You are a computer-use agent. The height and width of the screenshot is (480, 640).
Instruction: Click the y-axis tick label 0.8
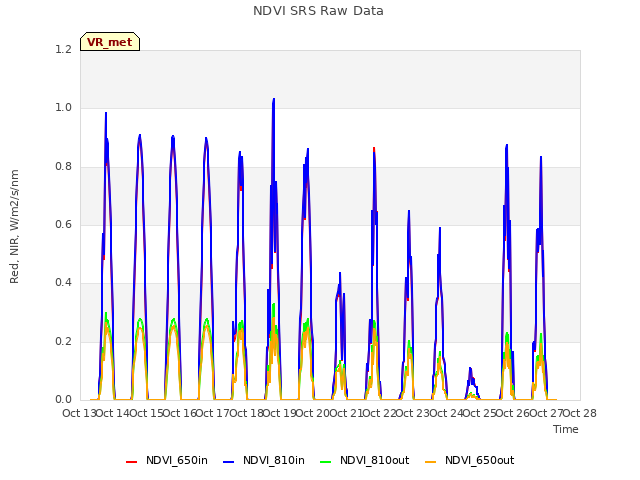pyautogui.click(x=64, y=167)
